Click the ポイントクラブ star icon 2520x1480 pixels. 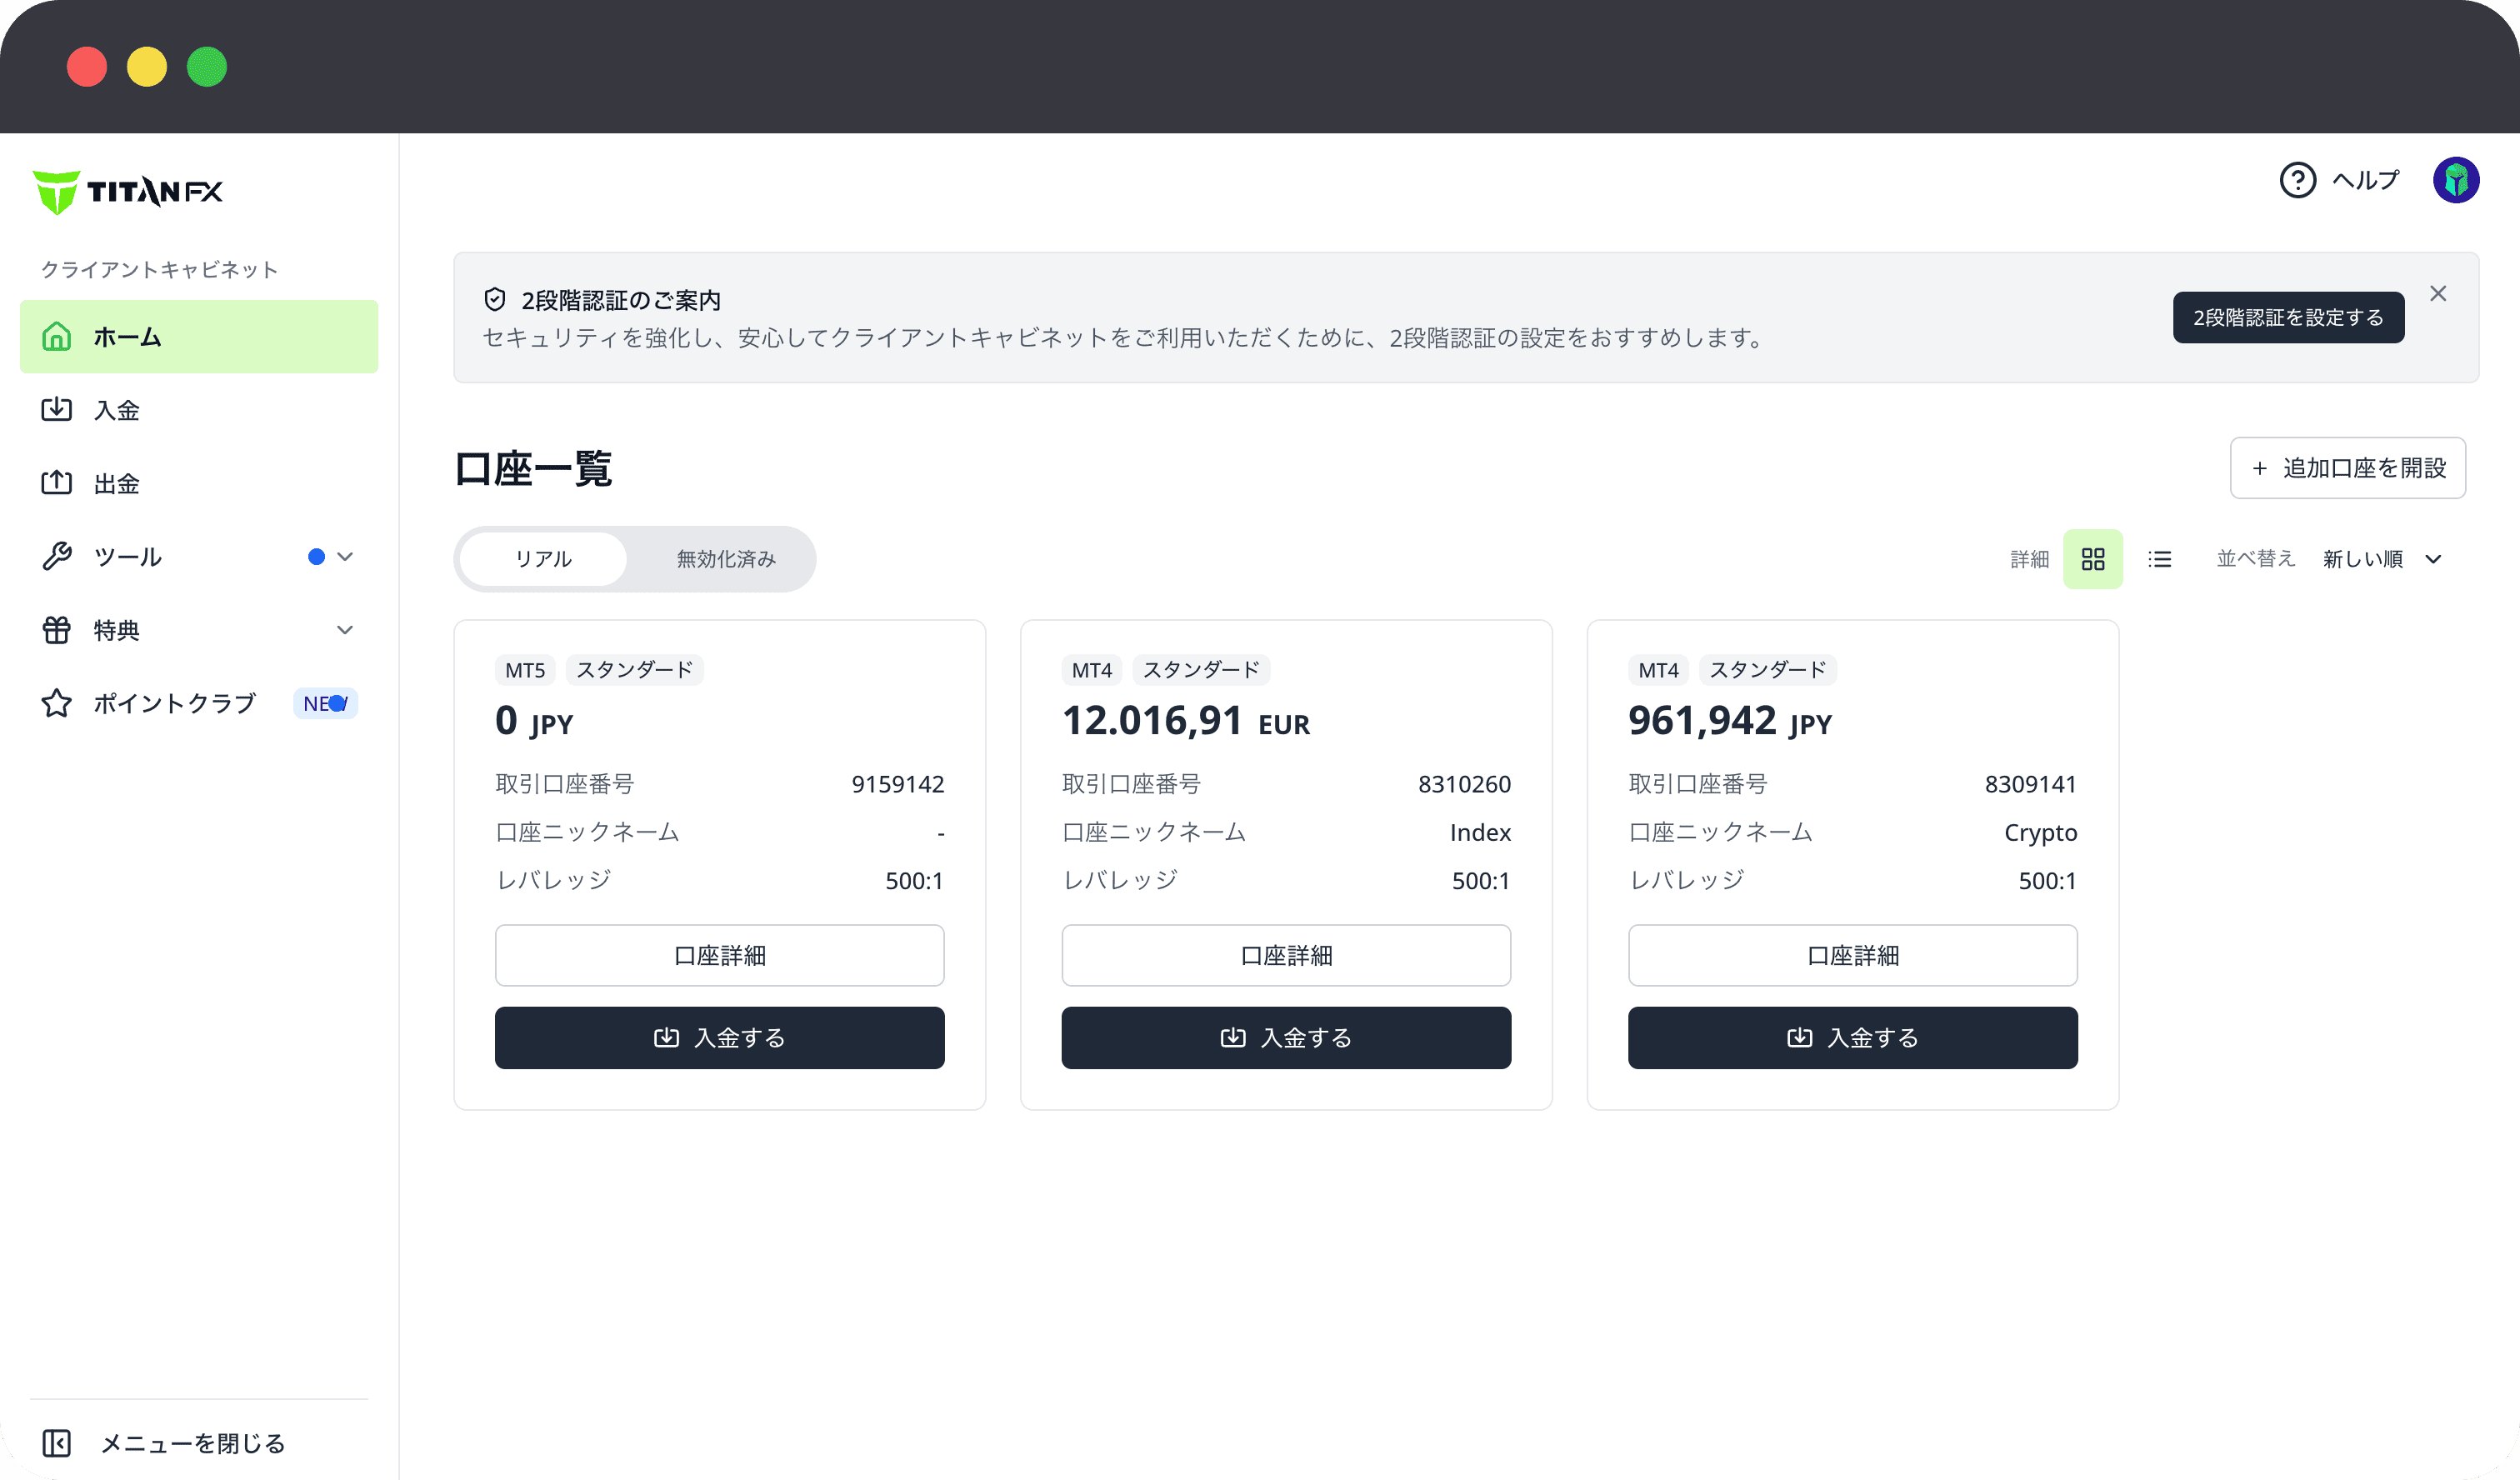point(56,703)
